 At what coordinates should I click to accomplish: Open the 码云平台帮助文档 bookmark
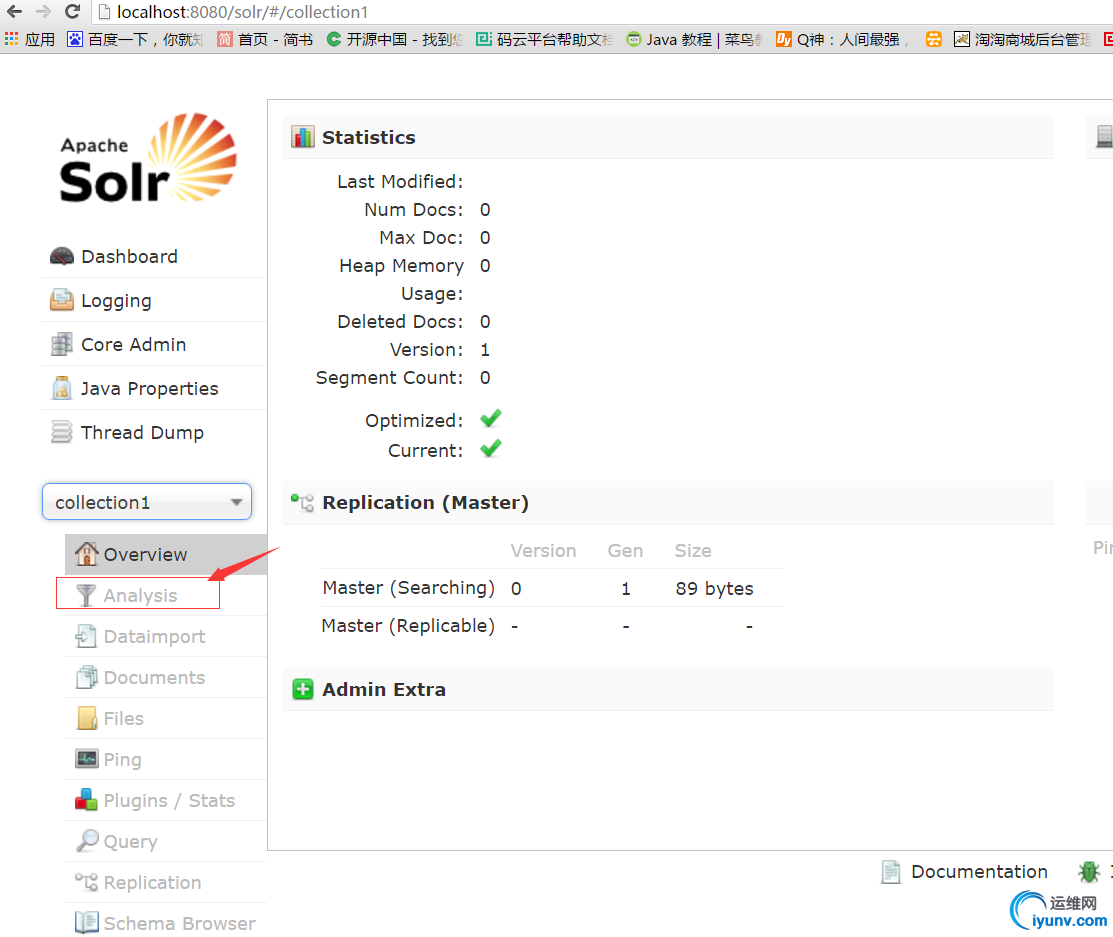pos(544,39)
